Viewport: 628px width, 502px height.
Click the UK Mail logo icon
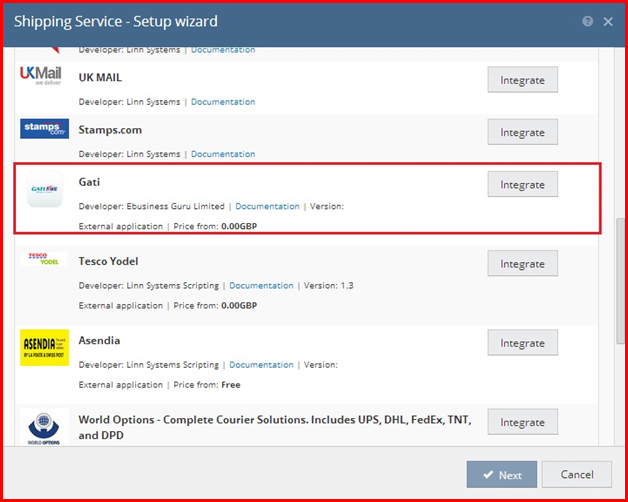[44, 77]
